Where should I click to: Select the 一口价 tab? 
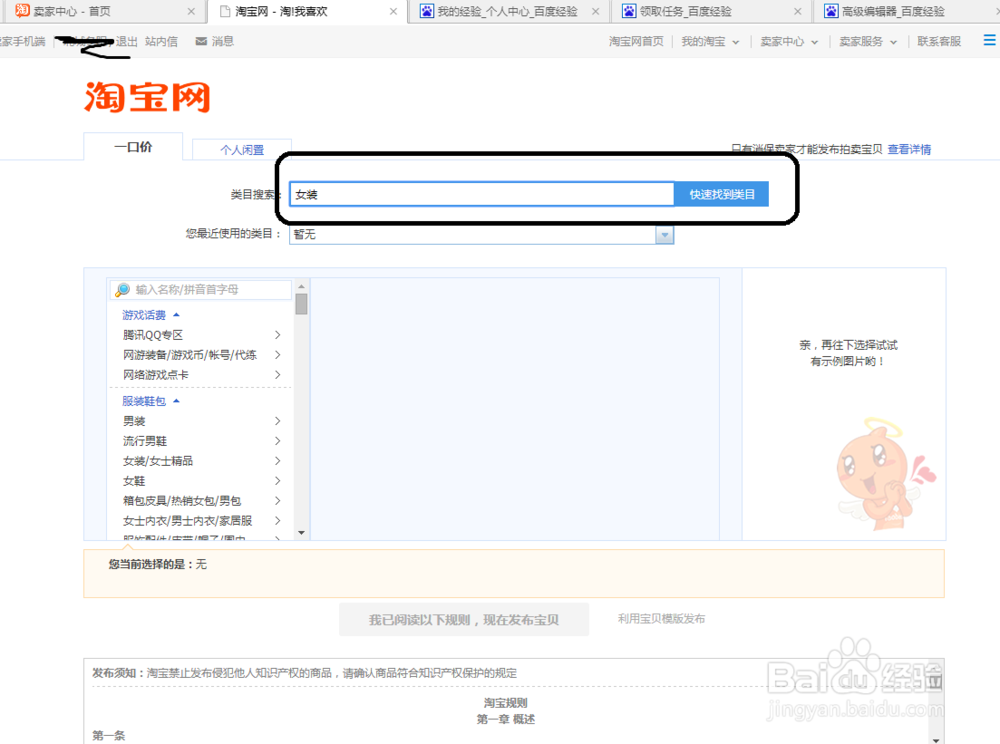(x=133, y=147)
